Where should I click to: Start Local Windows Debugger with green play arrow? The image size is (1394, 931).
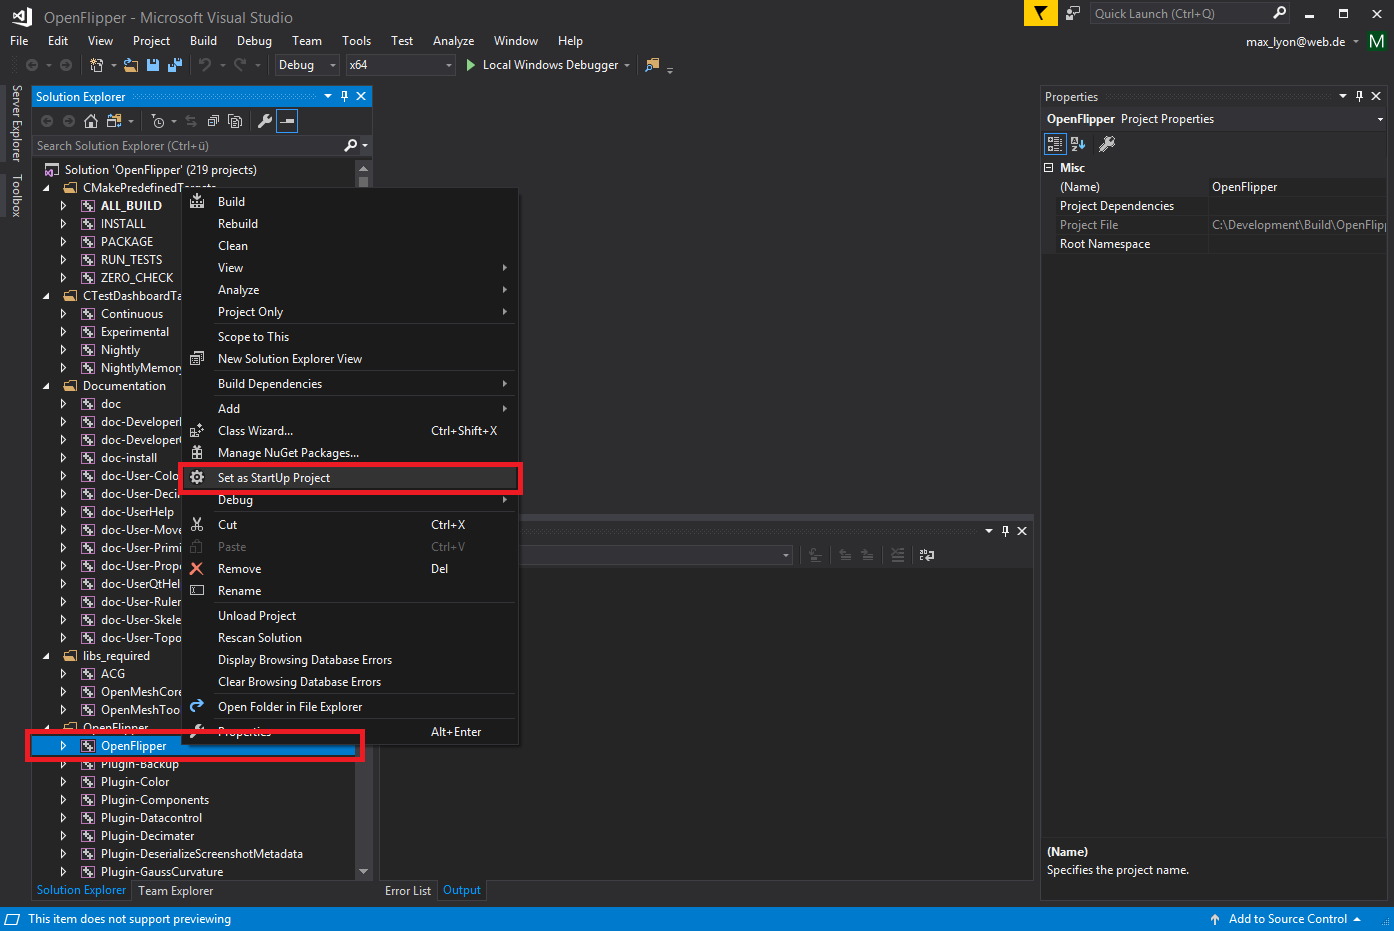[470, 65]
